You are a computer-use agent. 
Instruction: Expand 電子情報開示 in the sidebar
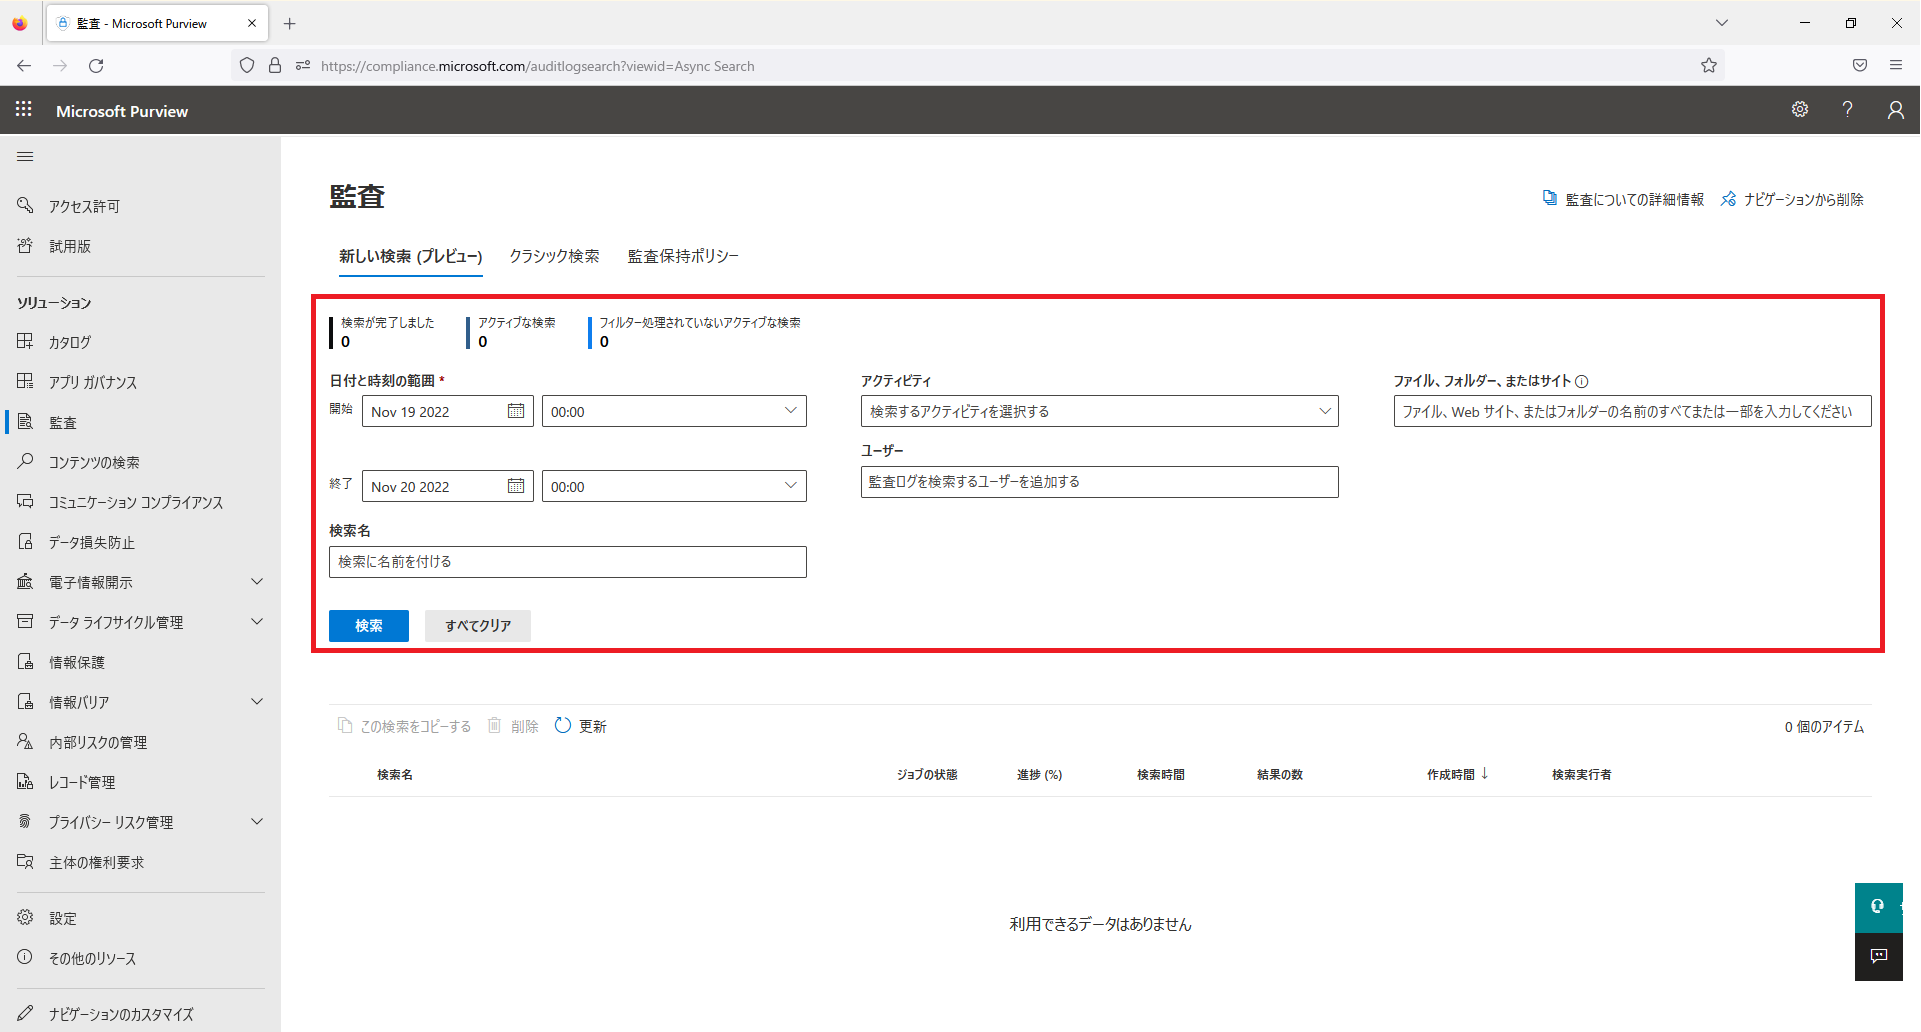coord(257,582)
